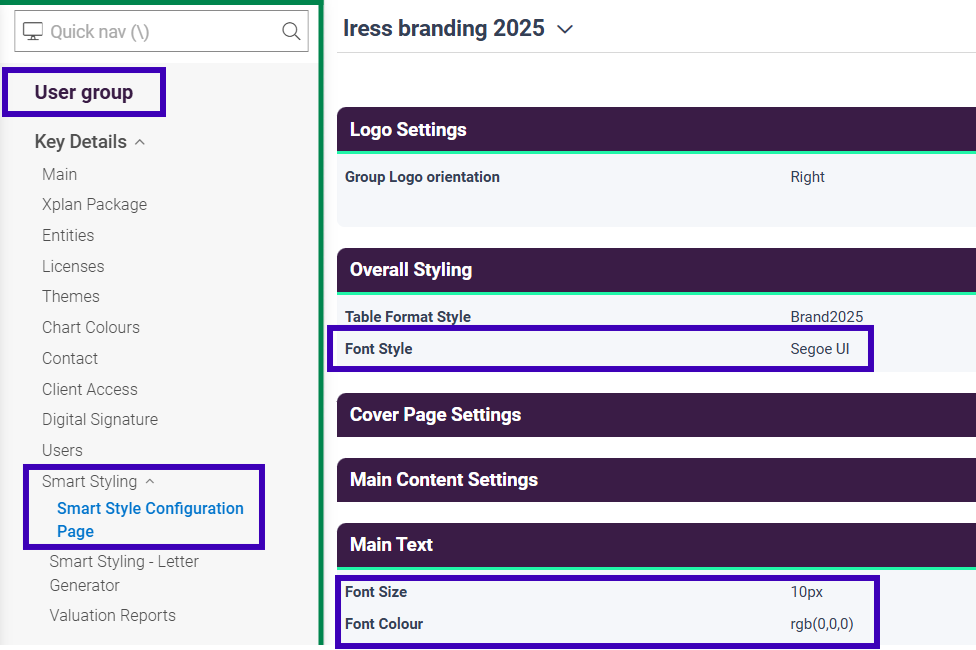Open the Iress branding 2025 dropdown
The image size is (976, 650).
tap(565, 29)
